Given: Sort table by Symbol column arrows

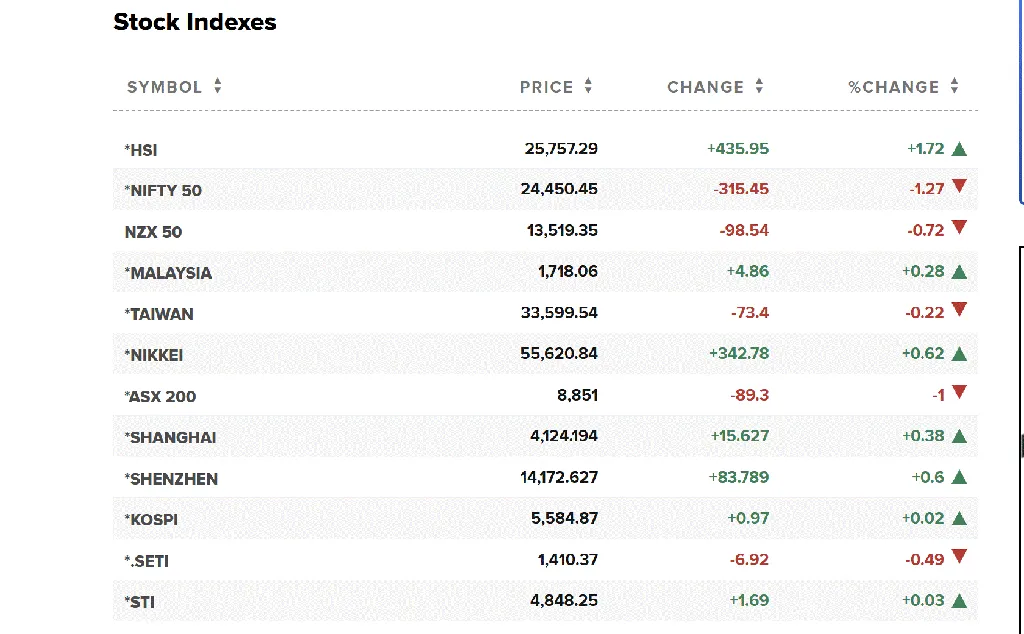Looking at the screenshot, I should point(218,87).
